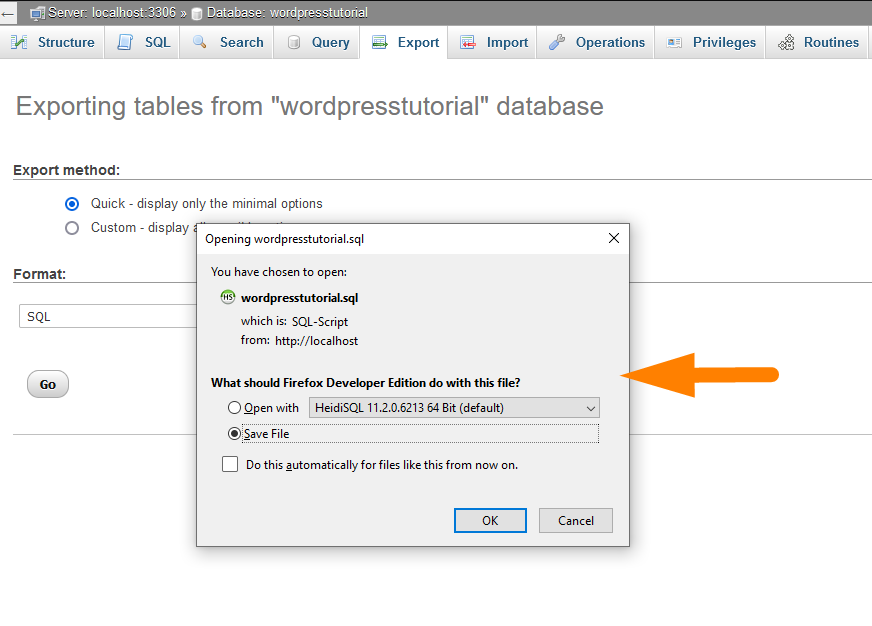The height and width of the screenshot is (626, 872).
Task: Tick Do this automatically checkbox
Action: click(230, 464)
